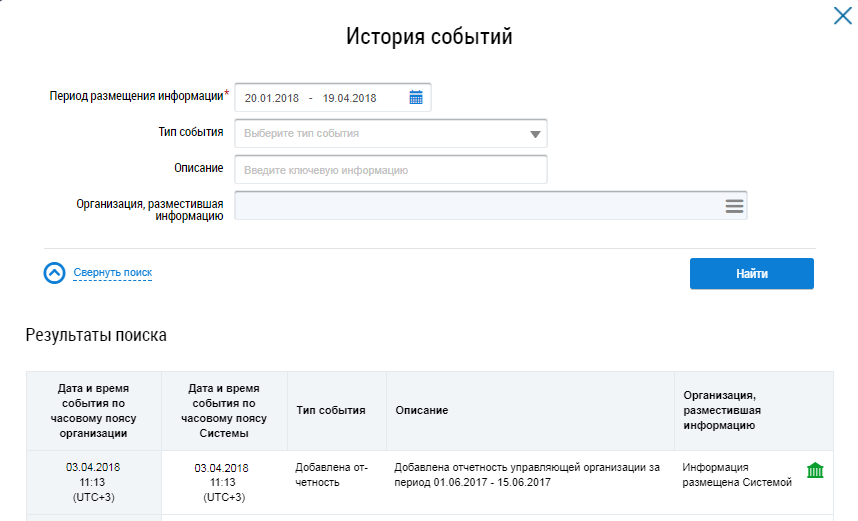Click the 'Информация размещена Системой' cell text
The height and width of the screenshot is (521, 858).
(x=736, y=474)
